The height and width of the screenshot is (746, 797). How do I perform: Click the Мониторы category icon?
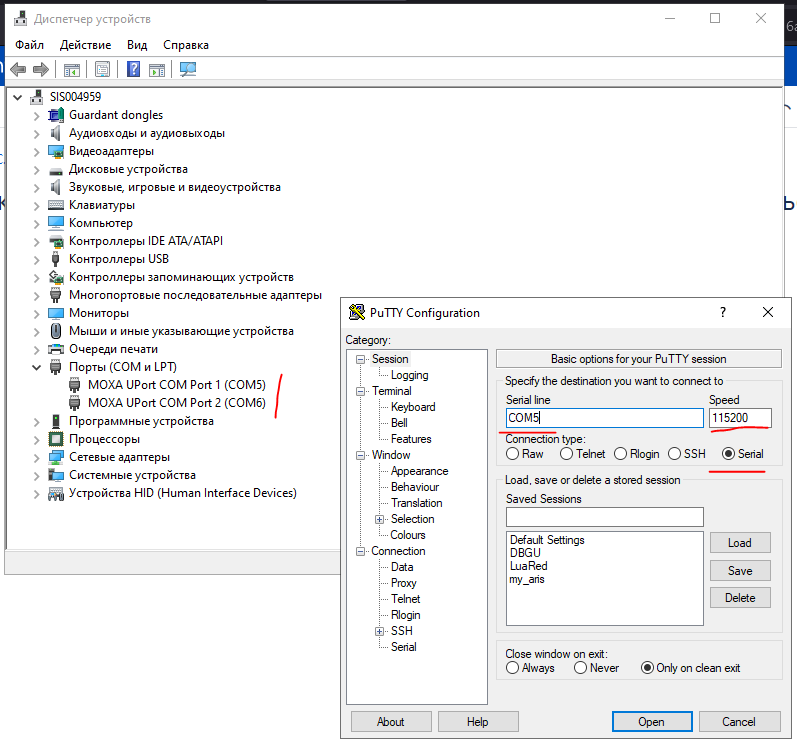55,313
